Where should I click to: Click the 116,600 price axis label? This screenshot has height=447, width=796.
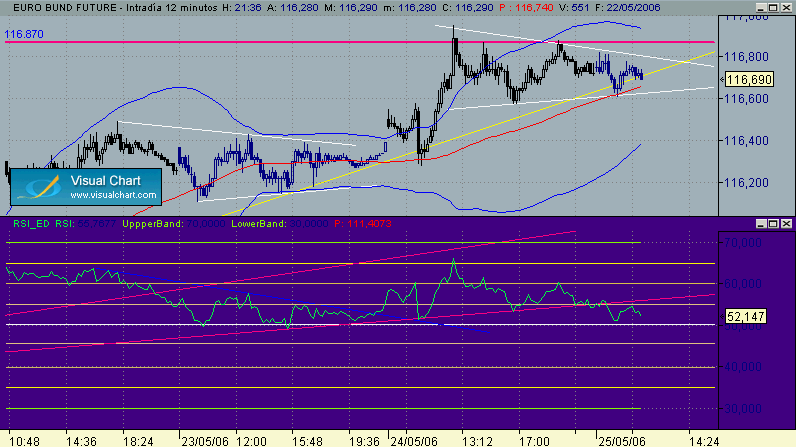click(x=746, y=98)
